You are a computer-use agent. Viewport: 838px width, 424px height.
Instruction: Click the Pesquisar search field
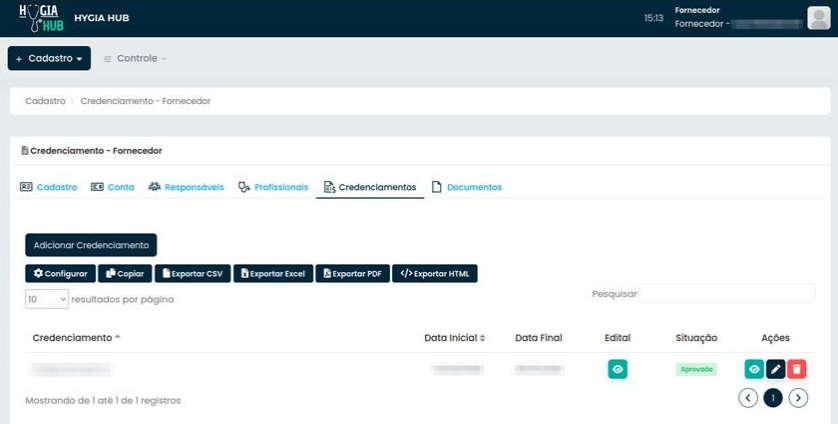click(x=727, y=294)
